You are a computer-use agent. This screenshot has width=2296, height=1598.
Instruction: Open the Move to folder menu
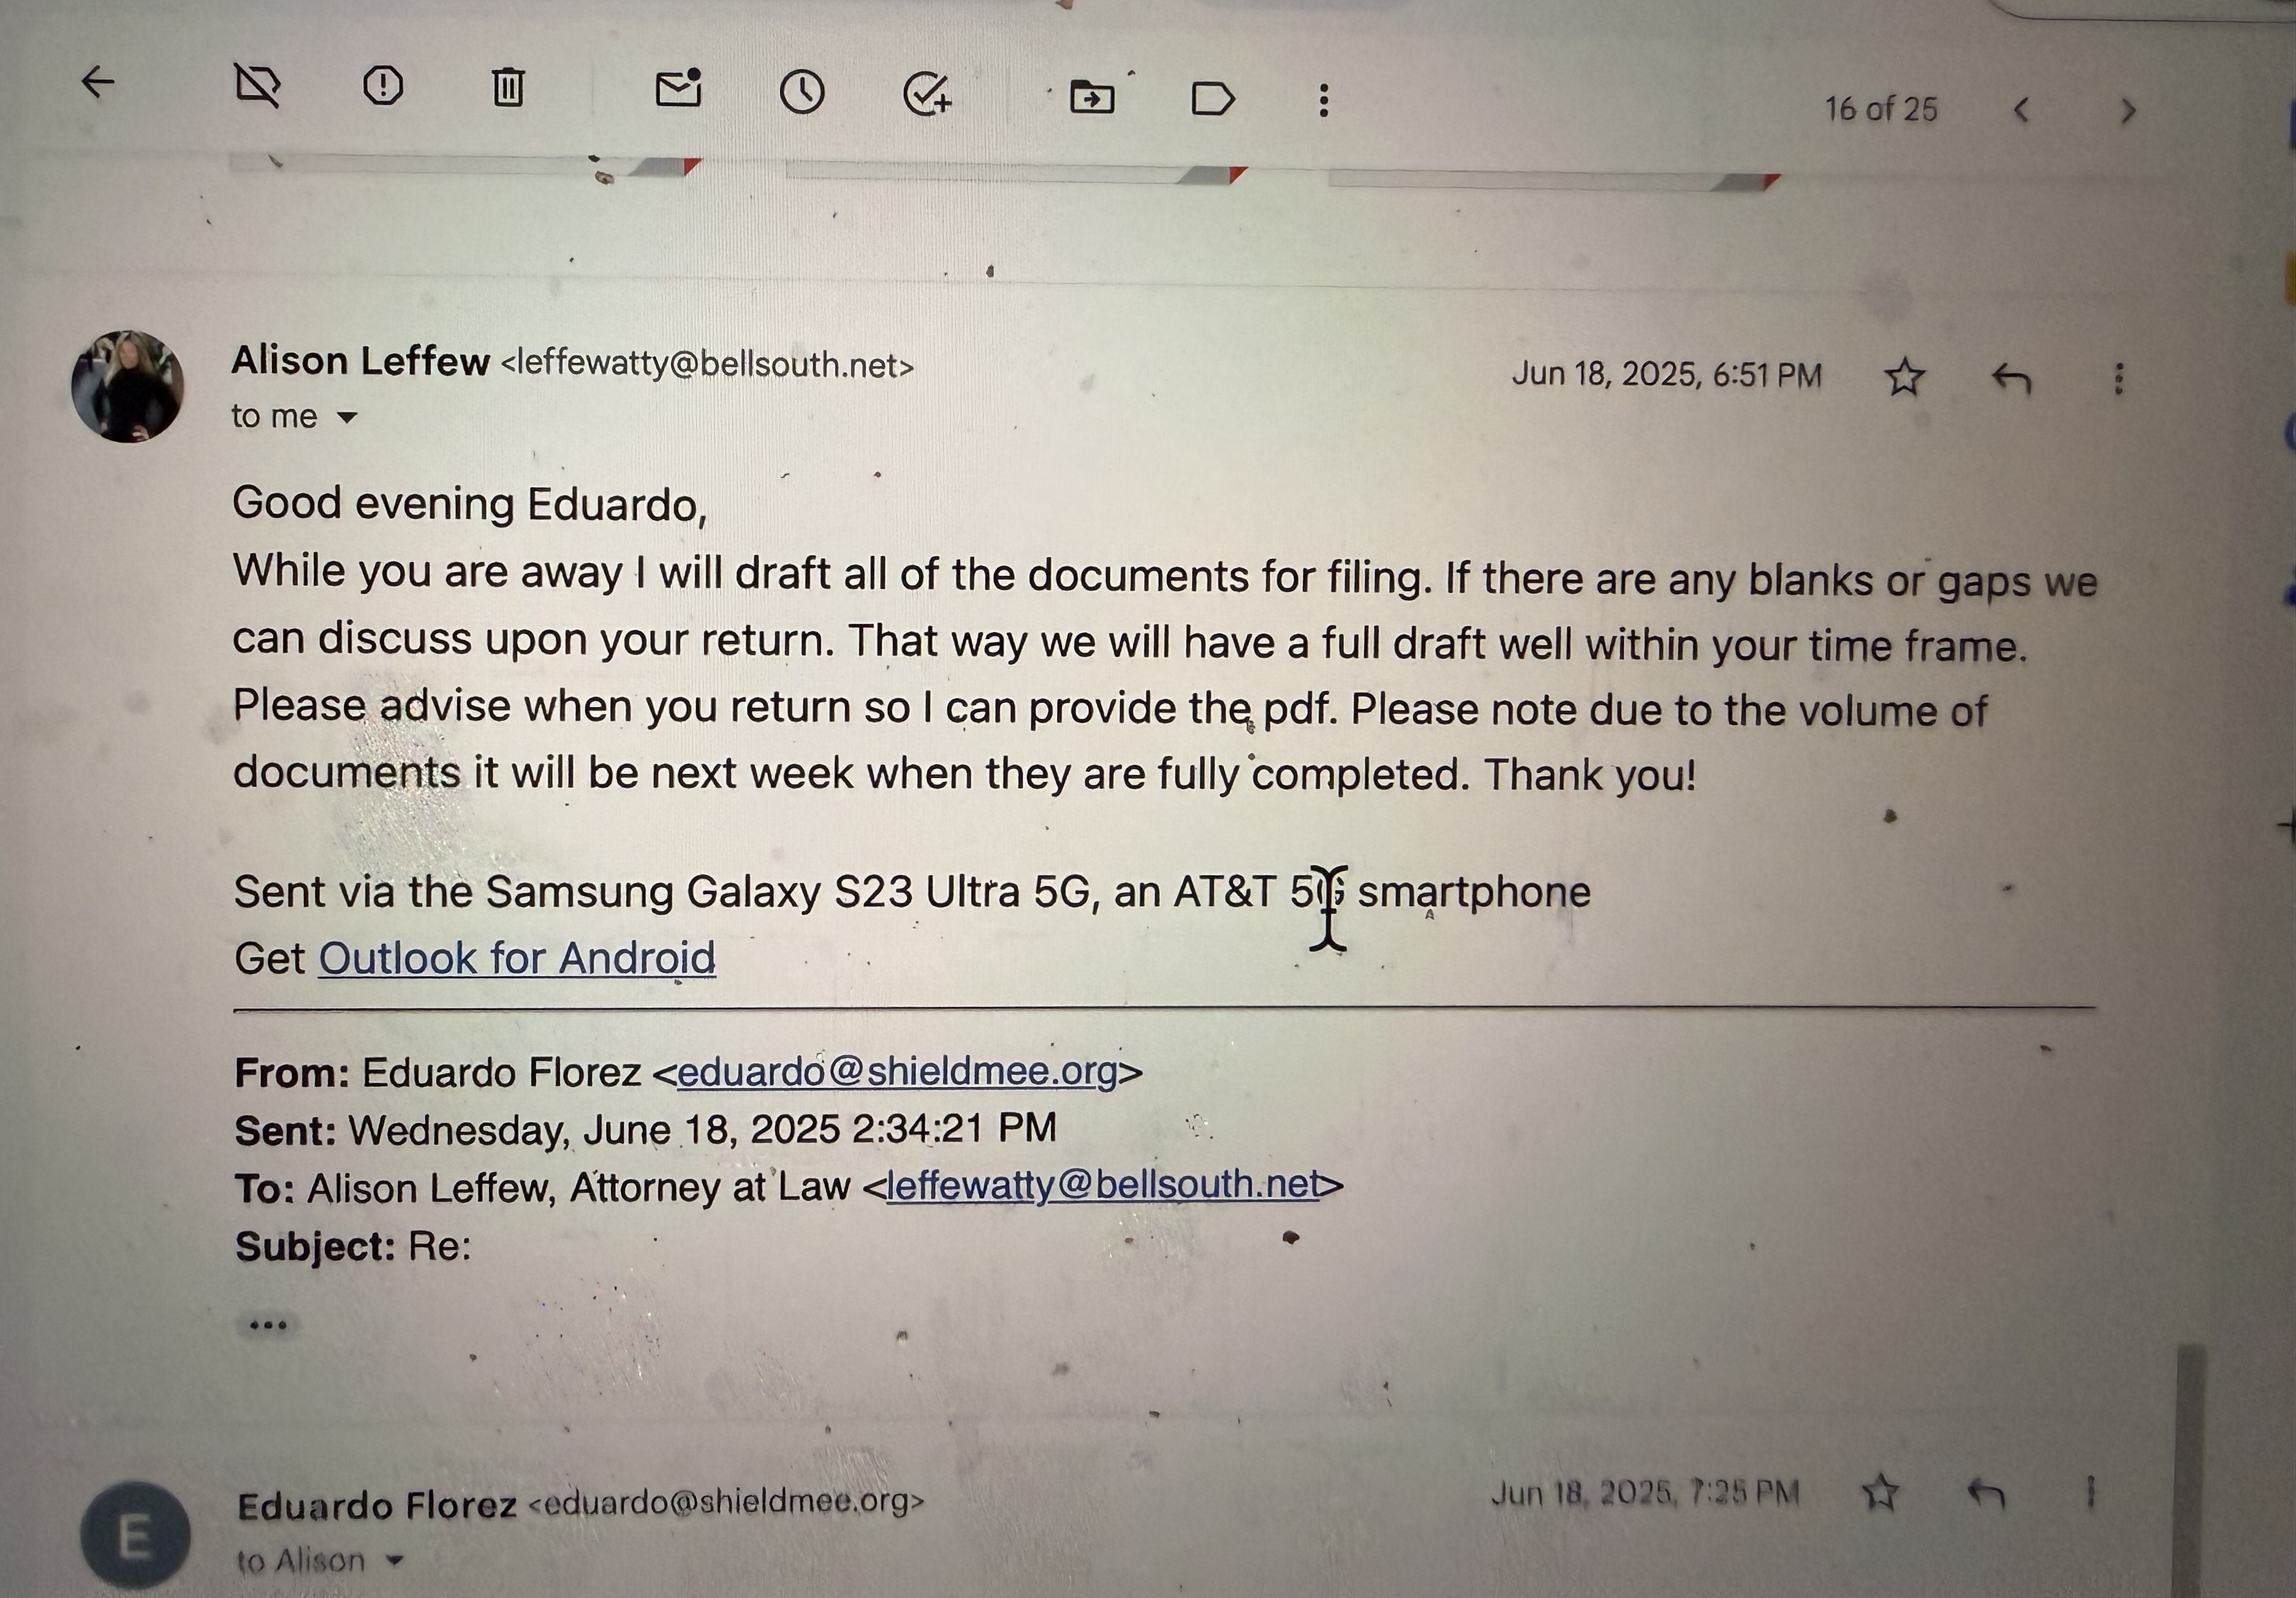click(1092, 98)
